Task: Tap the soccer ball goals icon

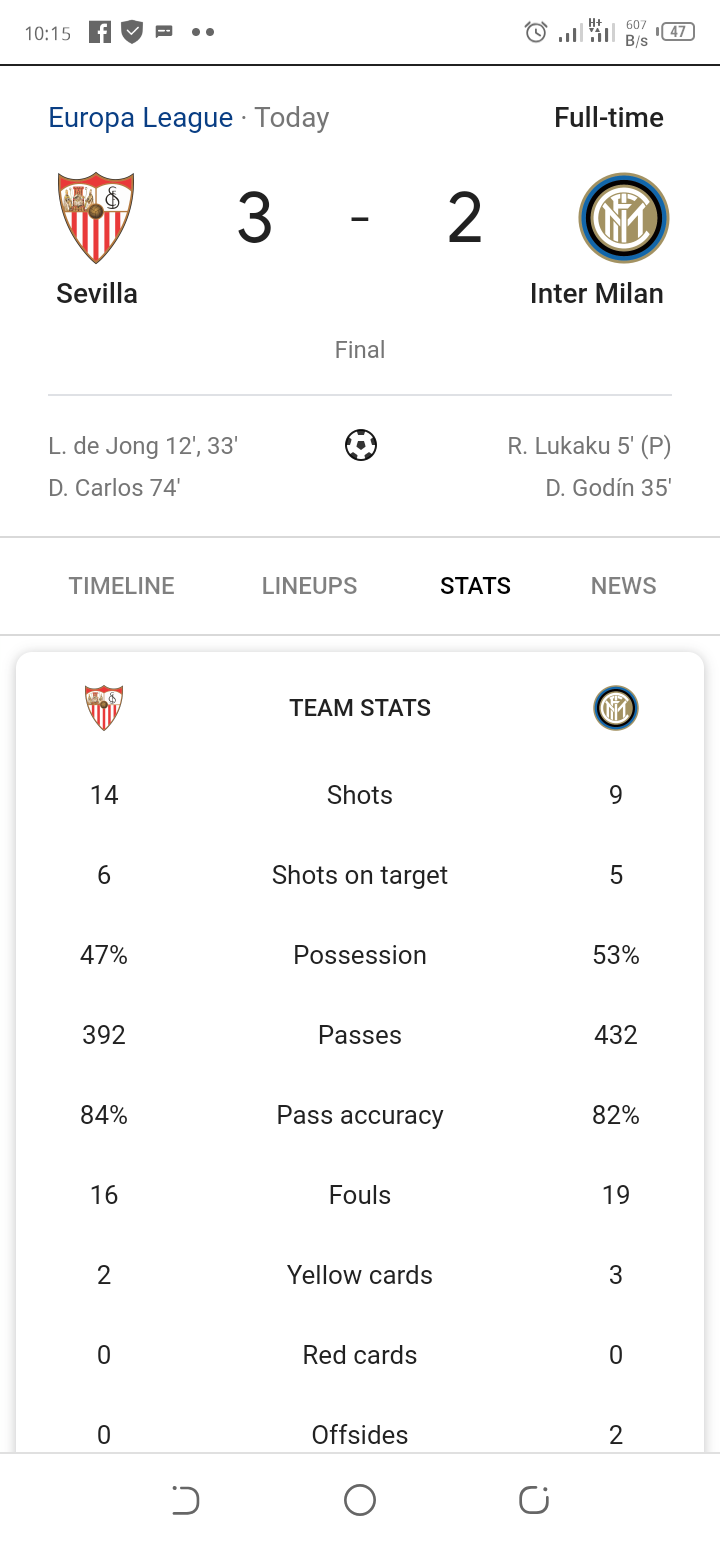Action: [x=360, y=444]
